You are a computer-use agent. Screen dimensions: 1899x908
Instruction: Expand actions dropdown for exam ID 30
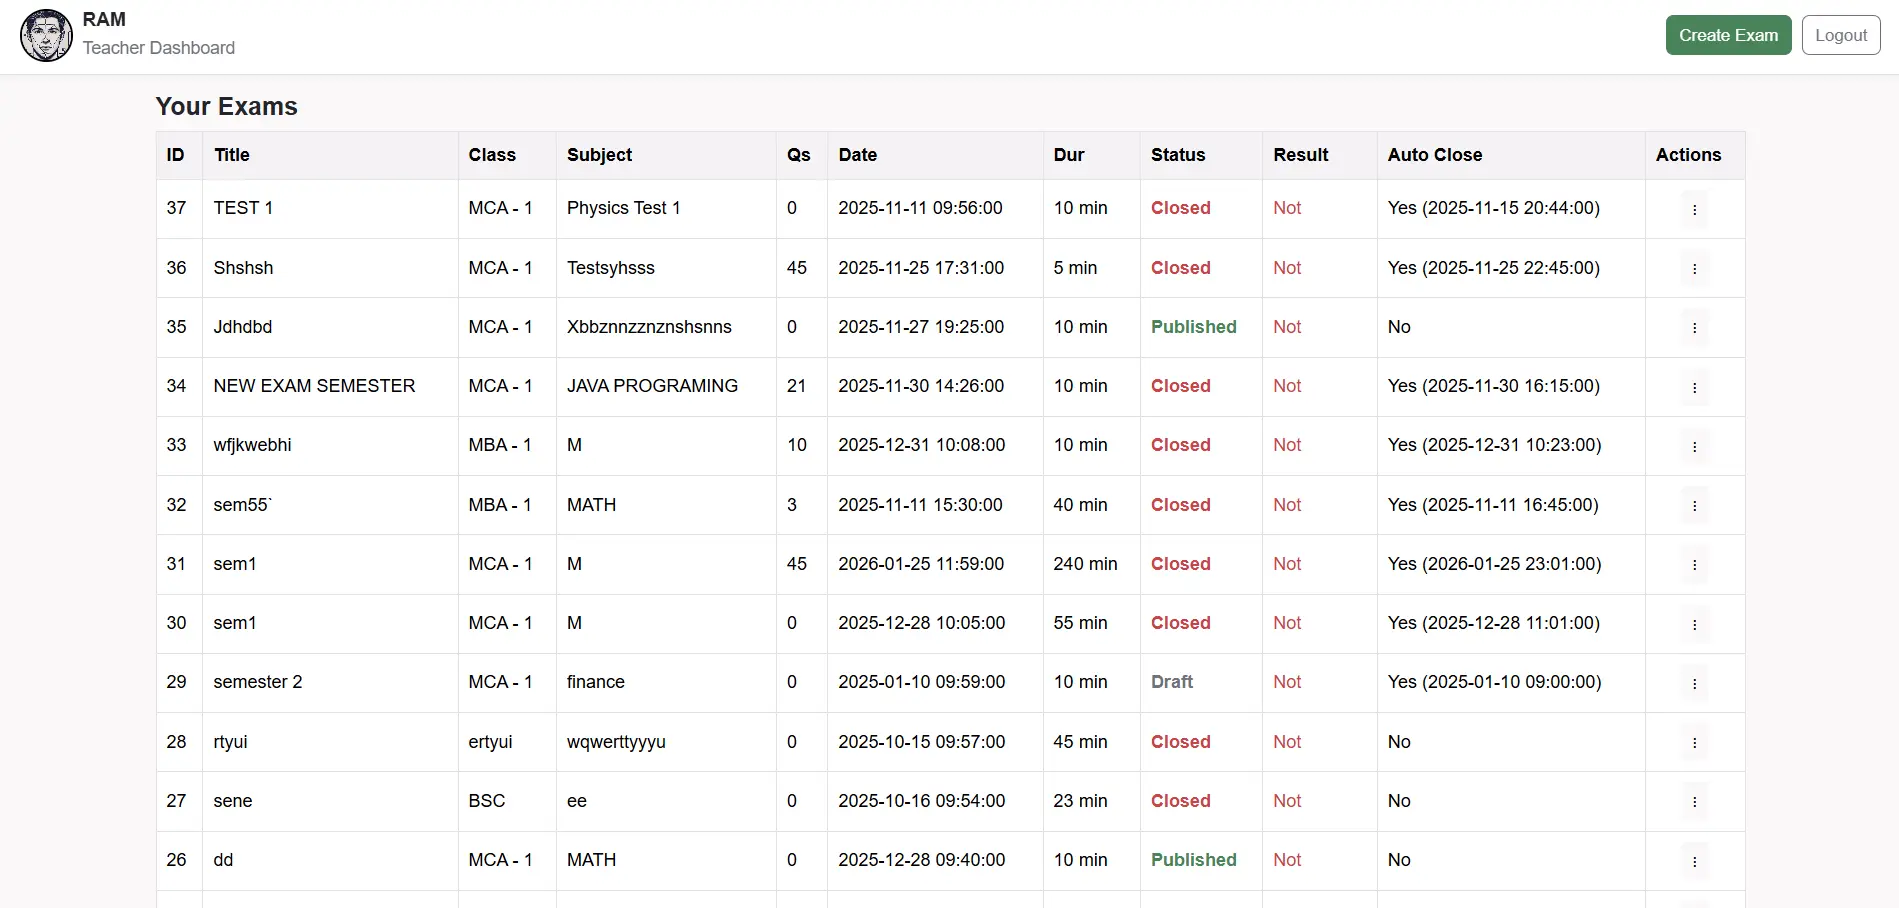click(1694, 624)
